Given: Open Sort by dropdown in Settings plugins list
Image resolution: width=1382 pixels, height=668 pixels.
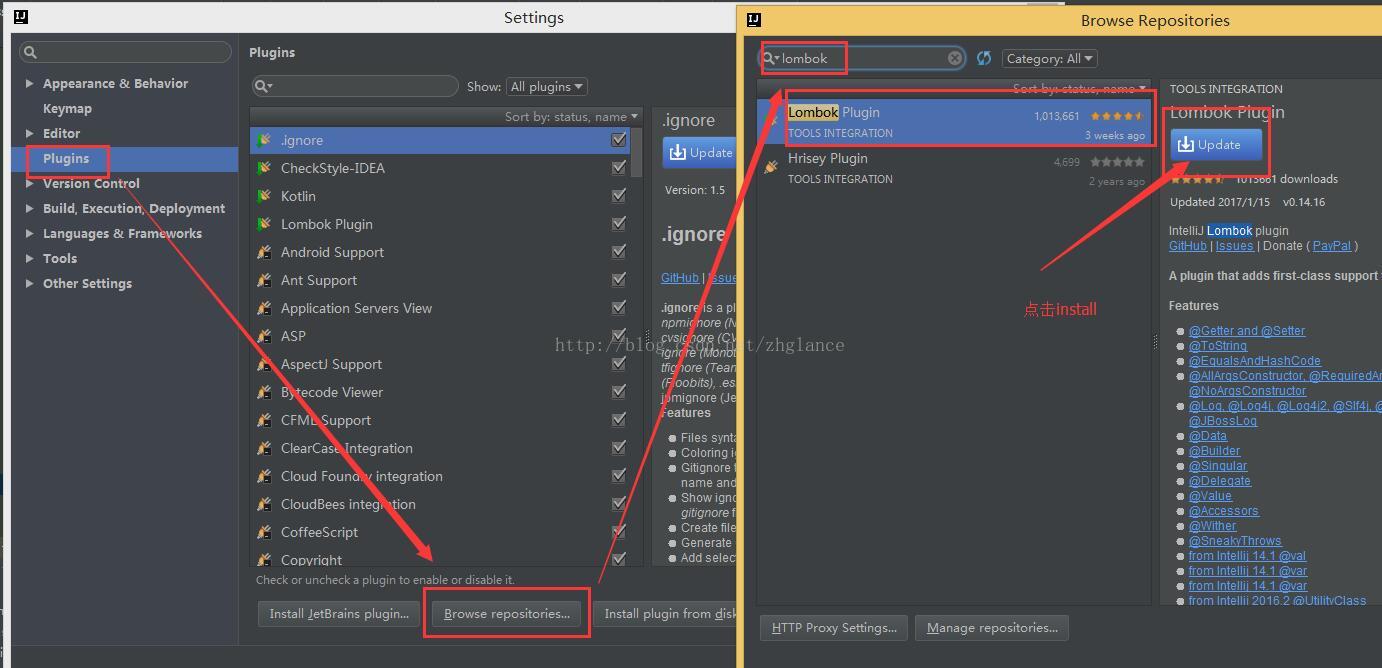Looking at the screenshot, I should pos(571,117).
